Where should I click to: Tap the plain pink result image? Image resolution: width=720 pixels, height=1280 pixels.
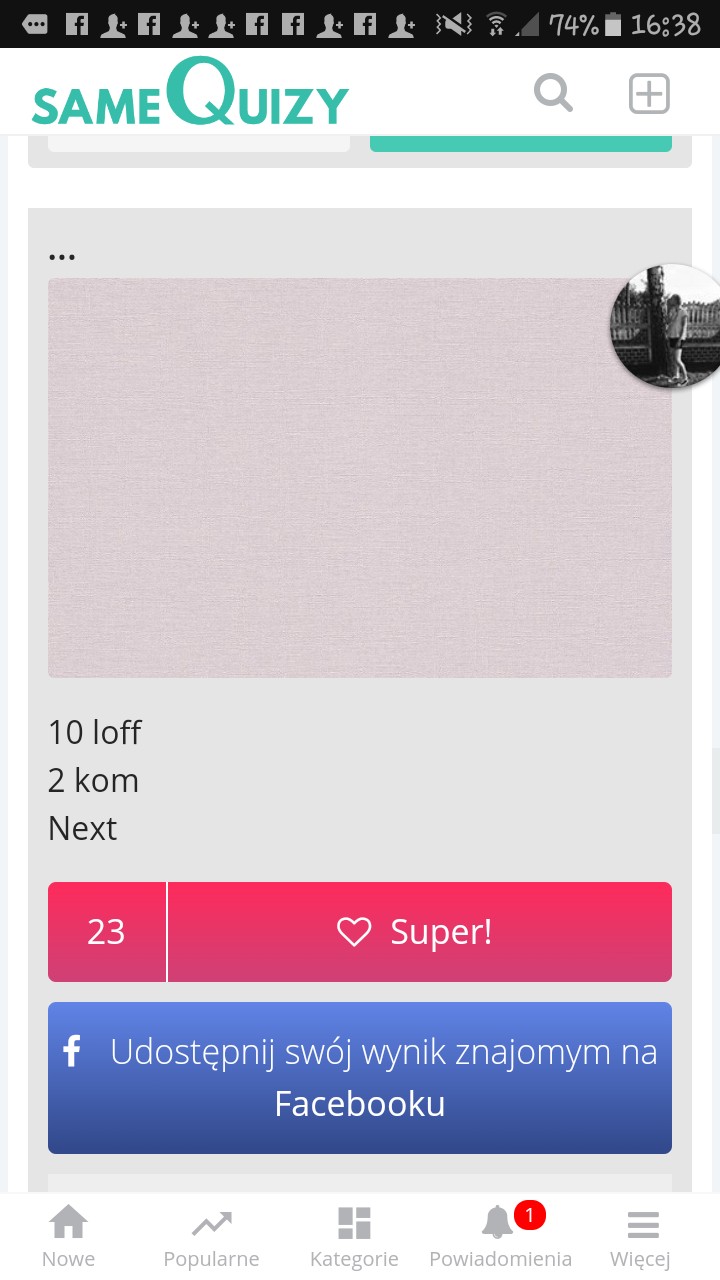[x=360, y=478]
